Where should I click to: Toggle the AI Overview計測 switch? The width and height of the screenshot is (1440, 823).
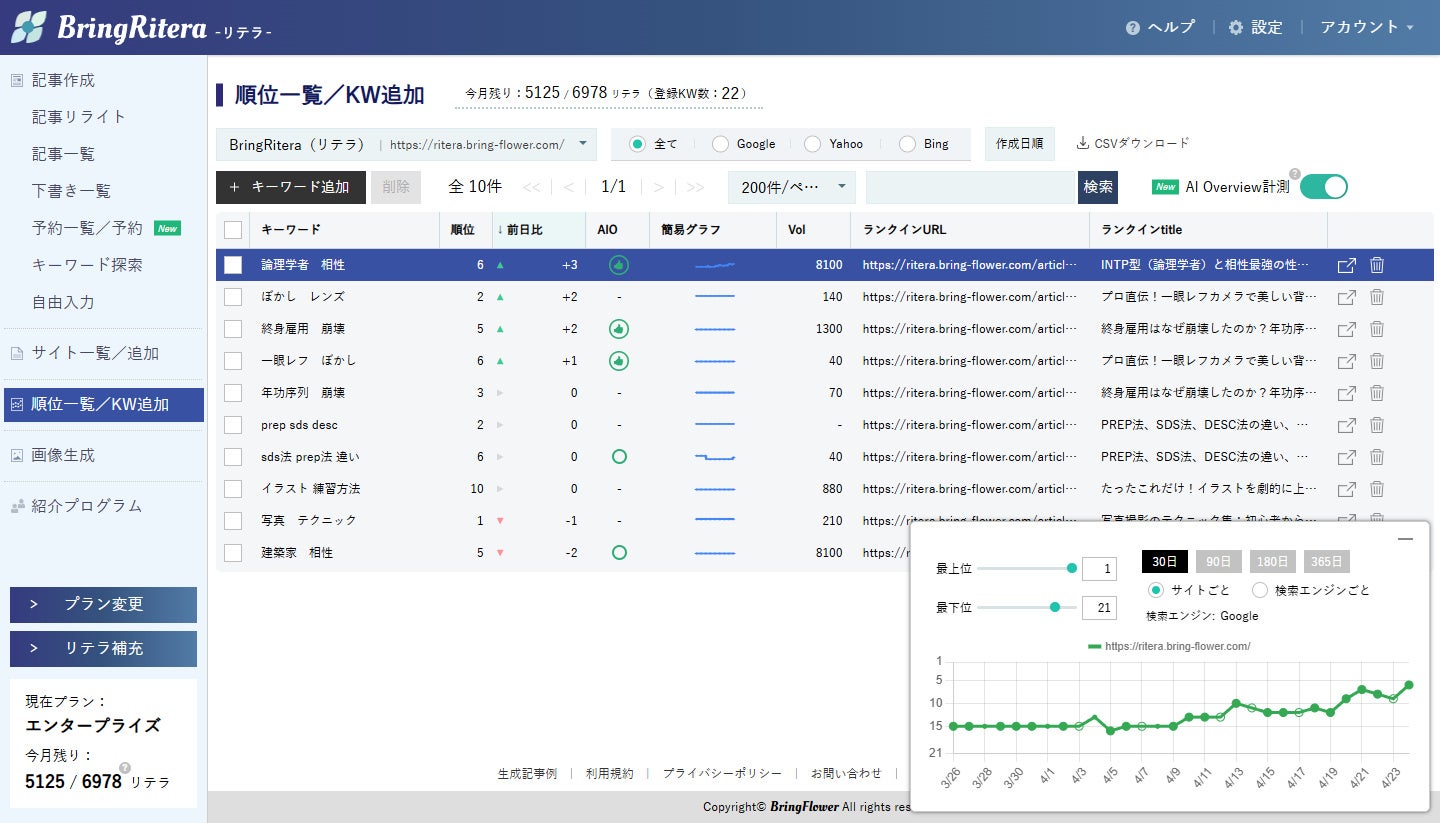pos(1323,187)
